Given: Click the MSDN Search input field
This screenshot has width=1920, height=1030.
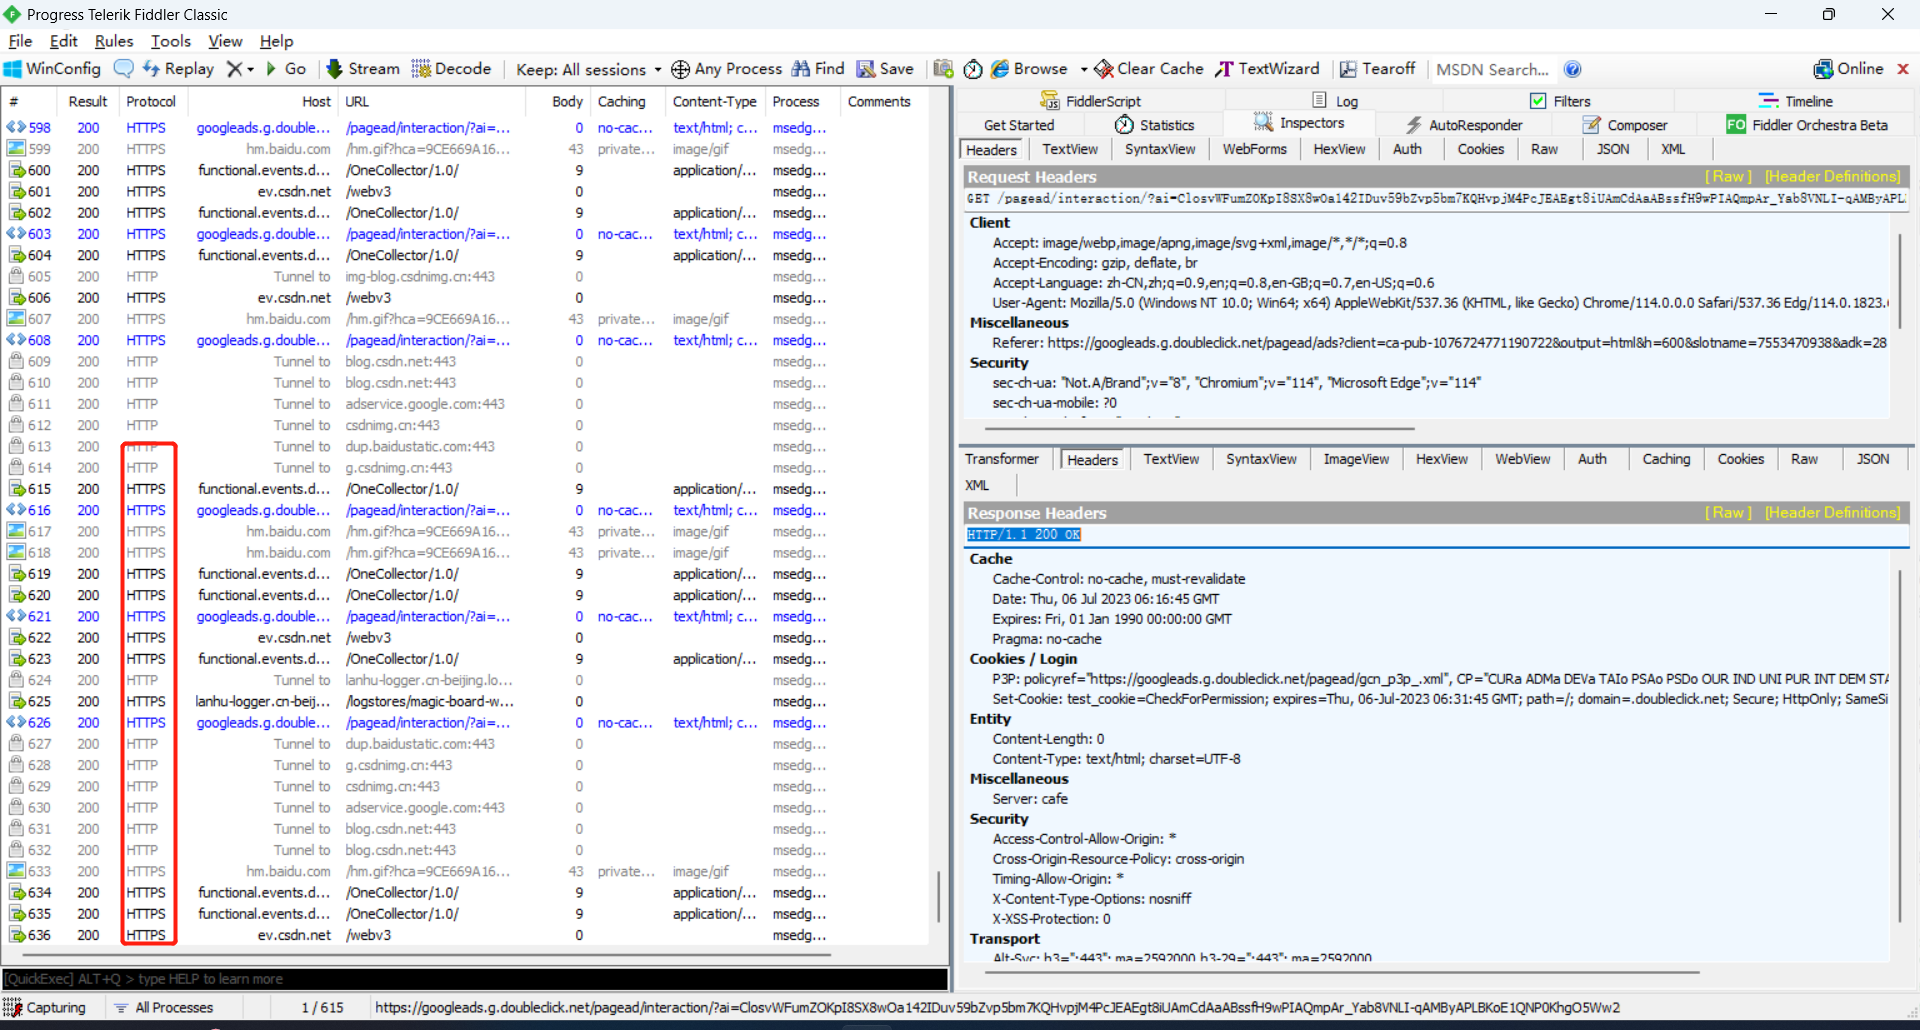Looking at the screenshot, I should [x=1492, y=69].
